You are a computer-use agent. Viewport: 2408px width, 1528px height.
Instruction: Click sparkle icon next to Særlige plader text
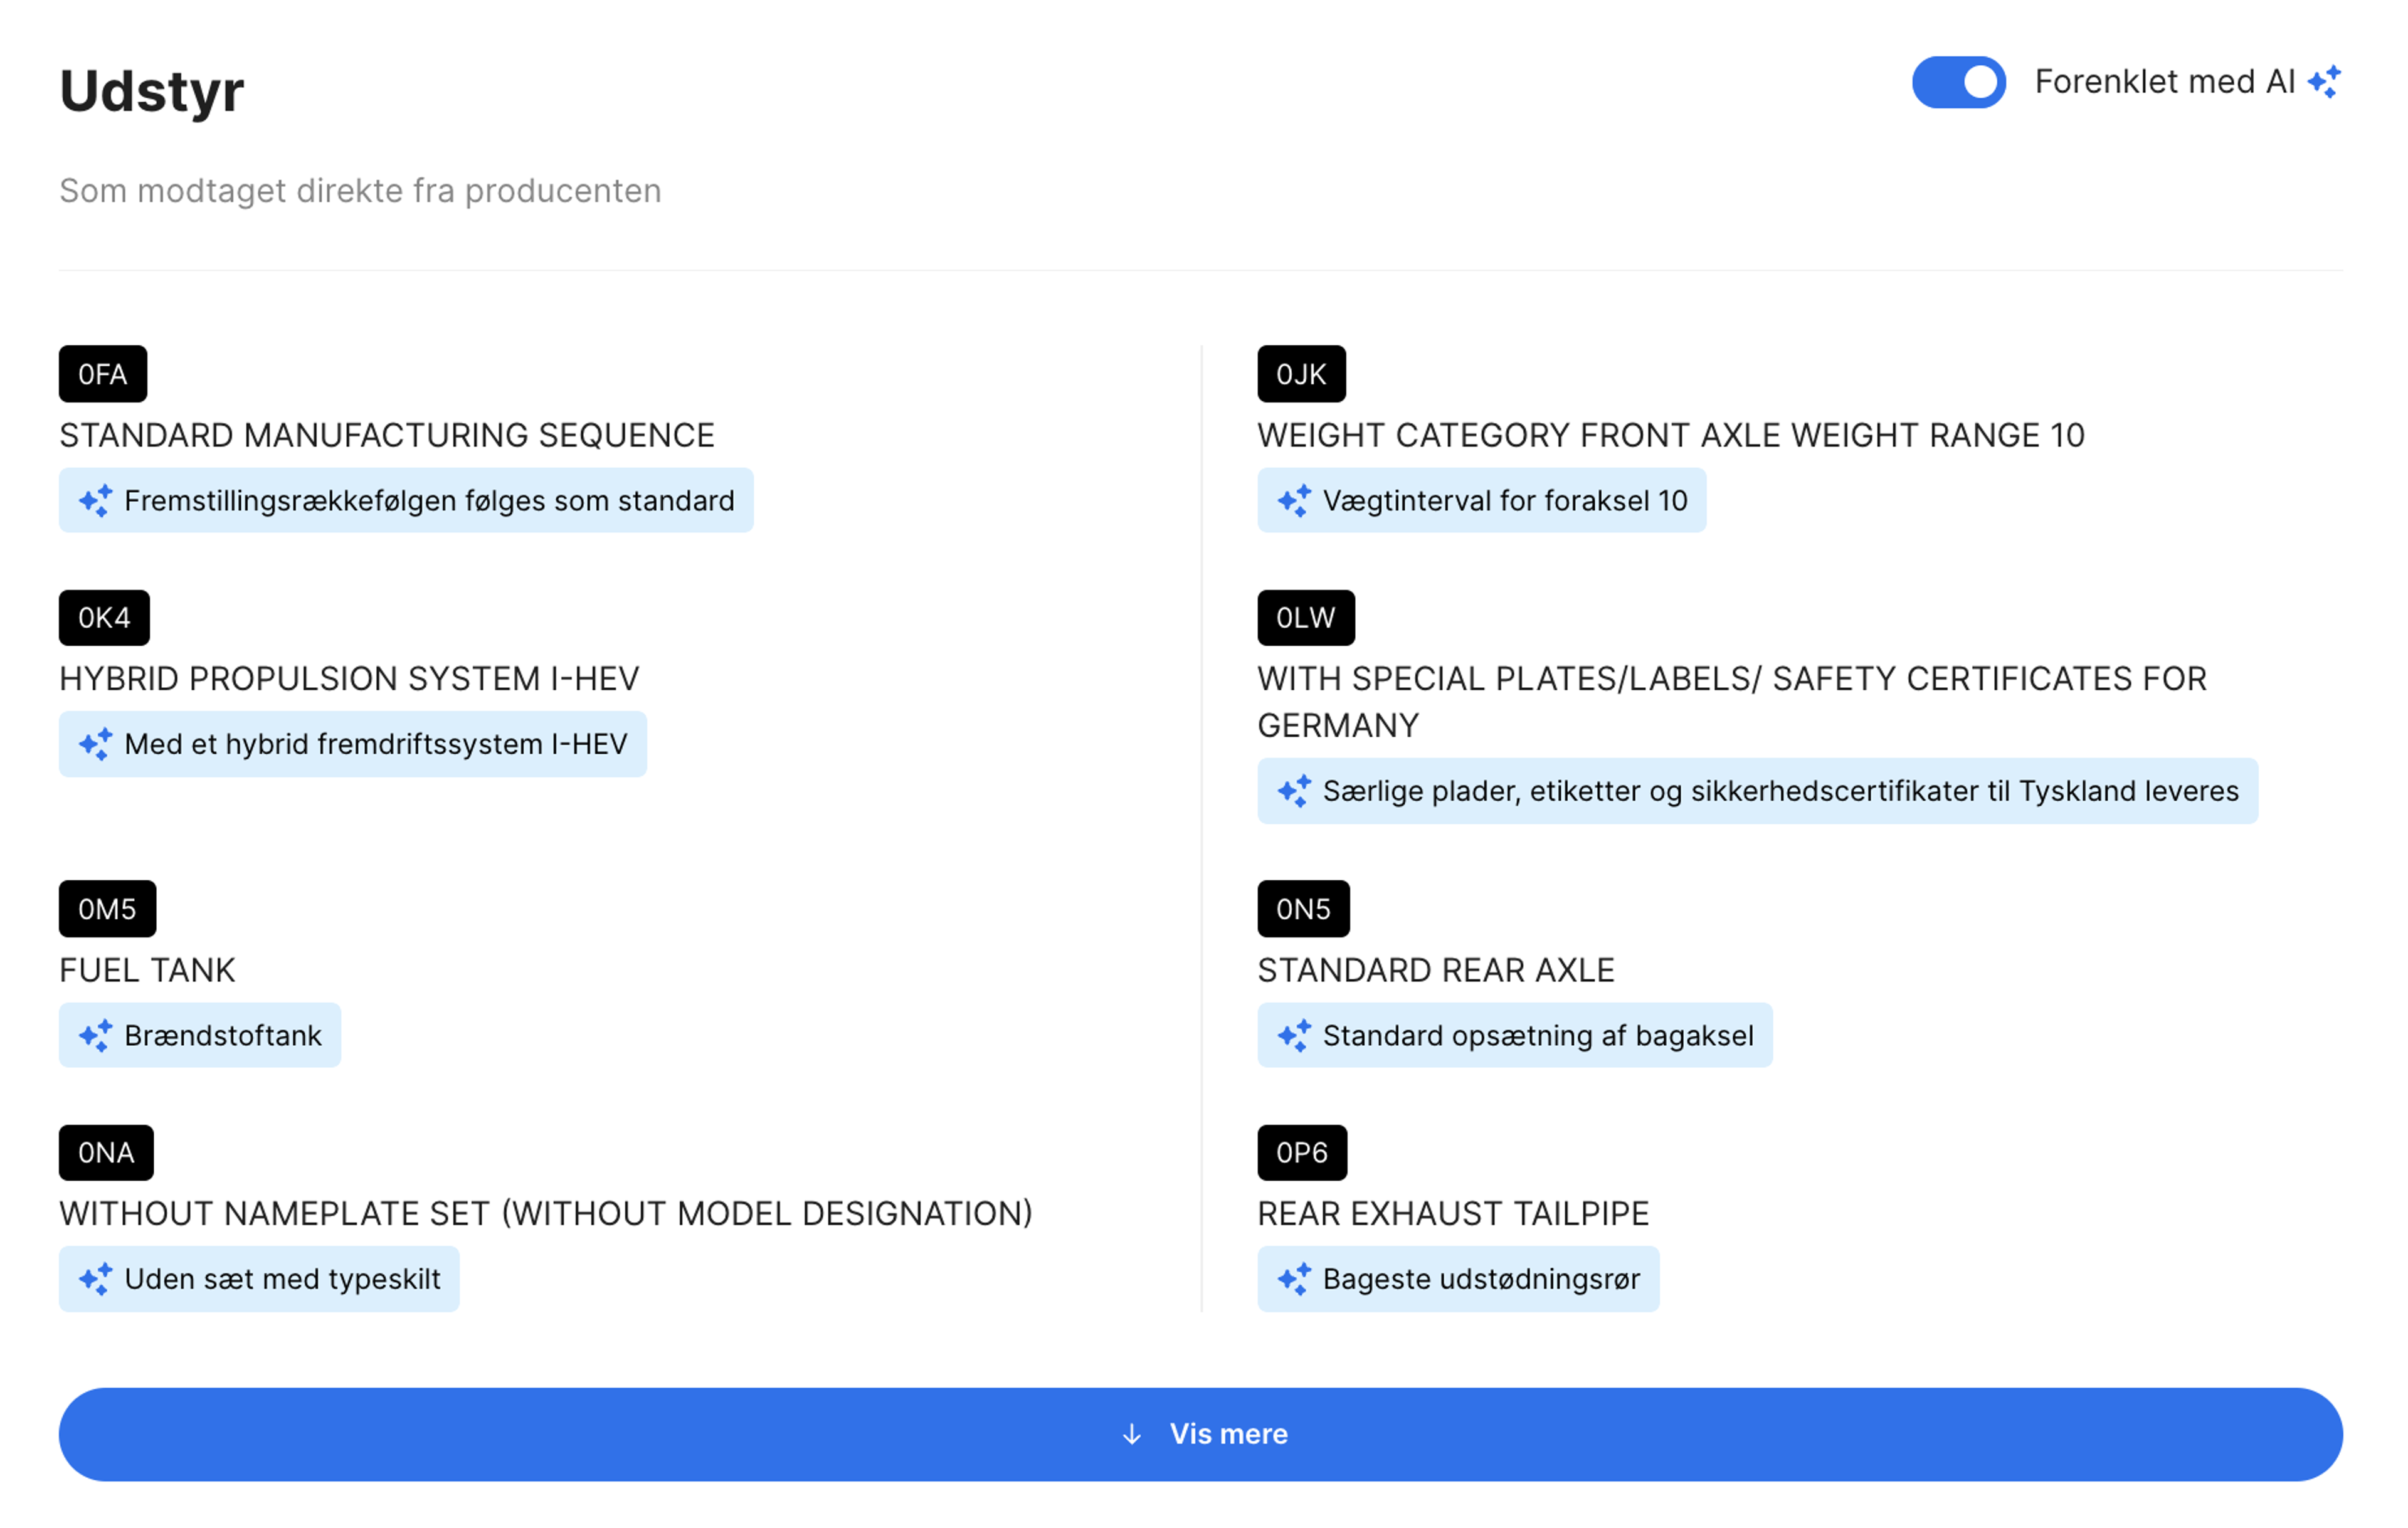tap(1294, 791)
